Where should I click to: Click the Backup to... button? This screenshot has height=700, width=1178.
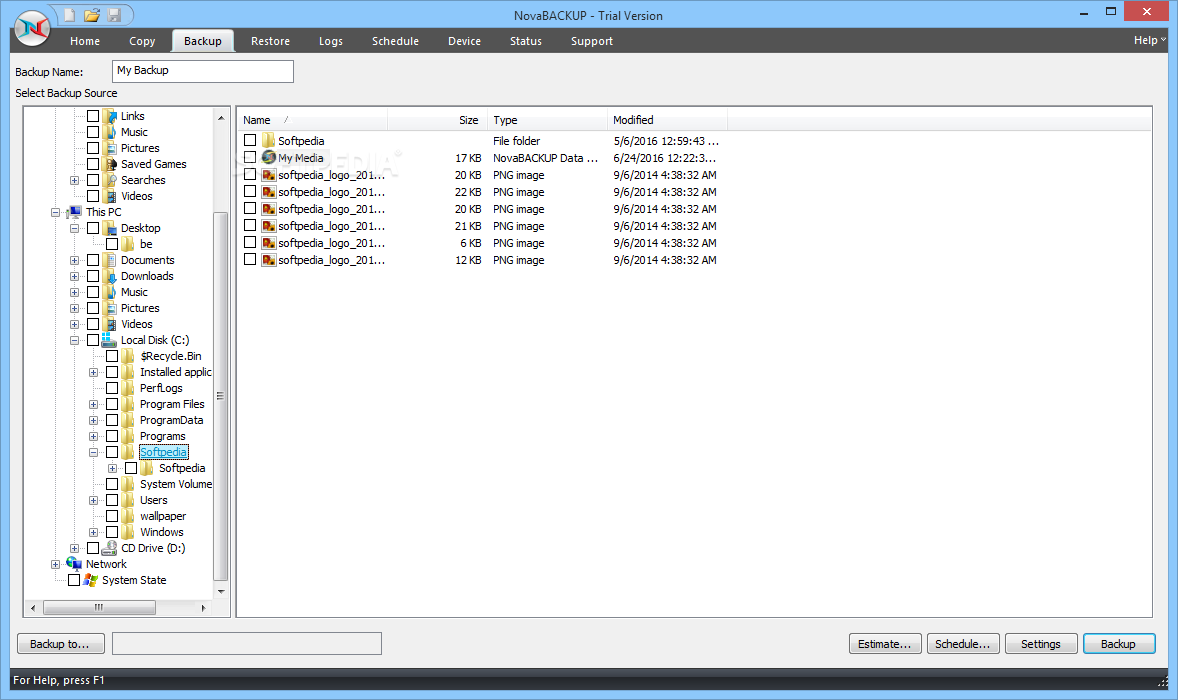point(60,644)
